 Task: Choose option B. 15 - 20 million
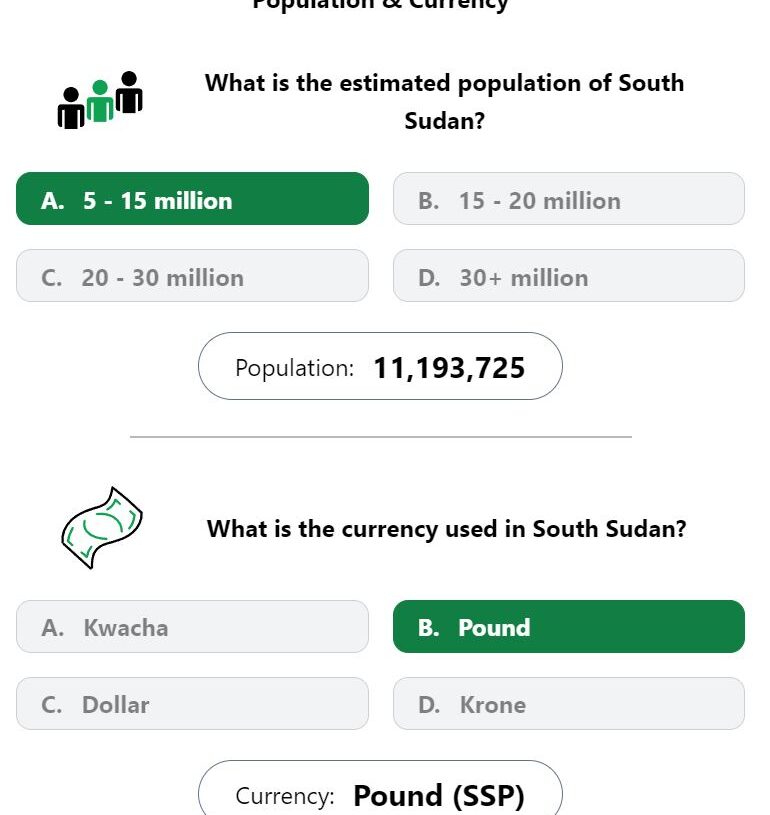(x=569, y=199)
